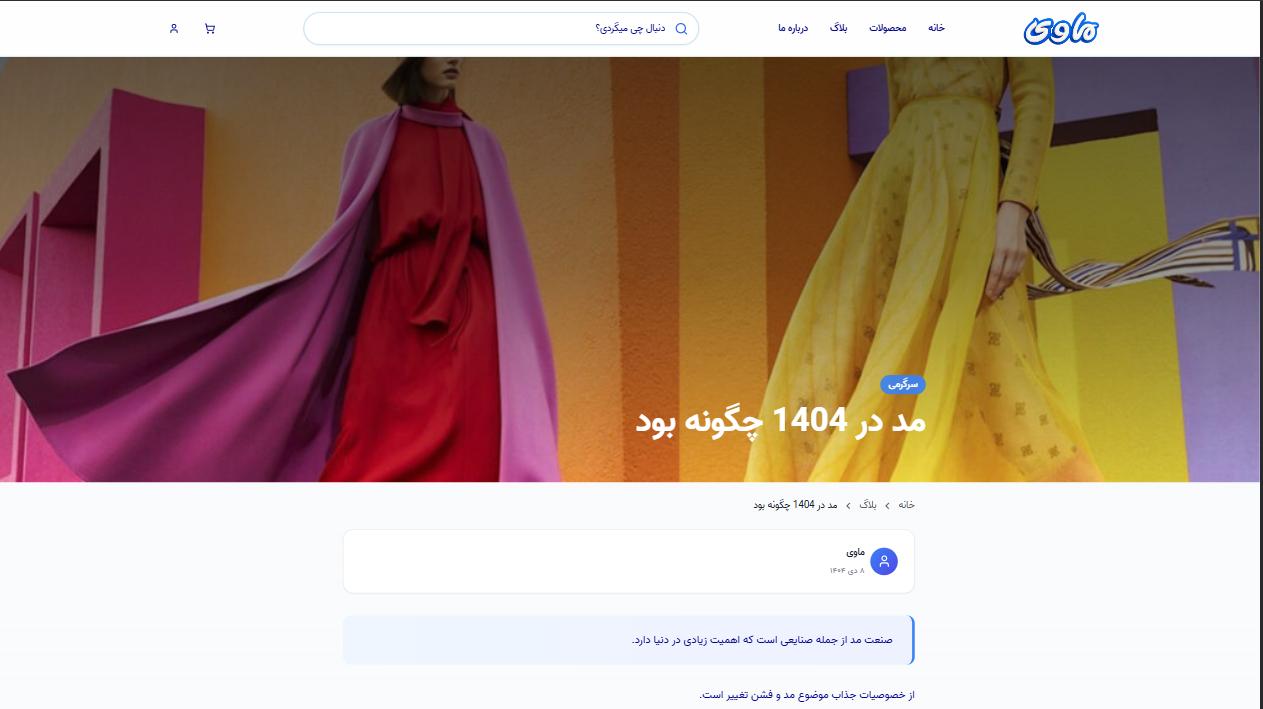Image resolution: width=1263 pixels, height=709 pixels.
Task: Click the سرگرمی category badge
Action: (x=903, y=384)
